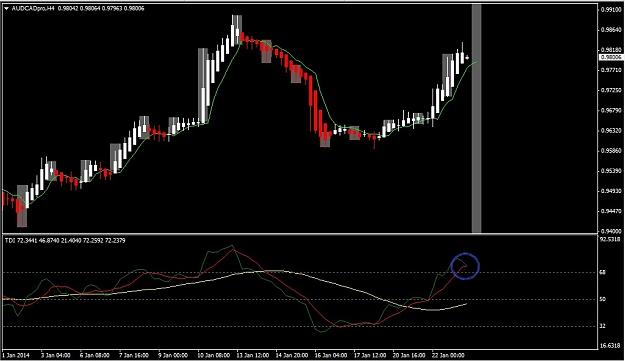The height and width of the screenshot is (361, 625).
Task: Click the 68 level label
Action: [603, 273]
